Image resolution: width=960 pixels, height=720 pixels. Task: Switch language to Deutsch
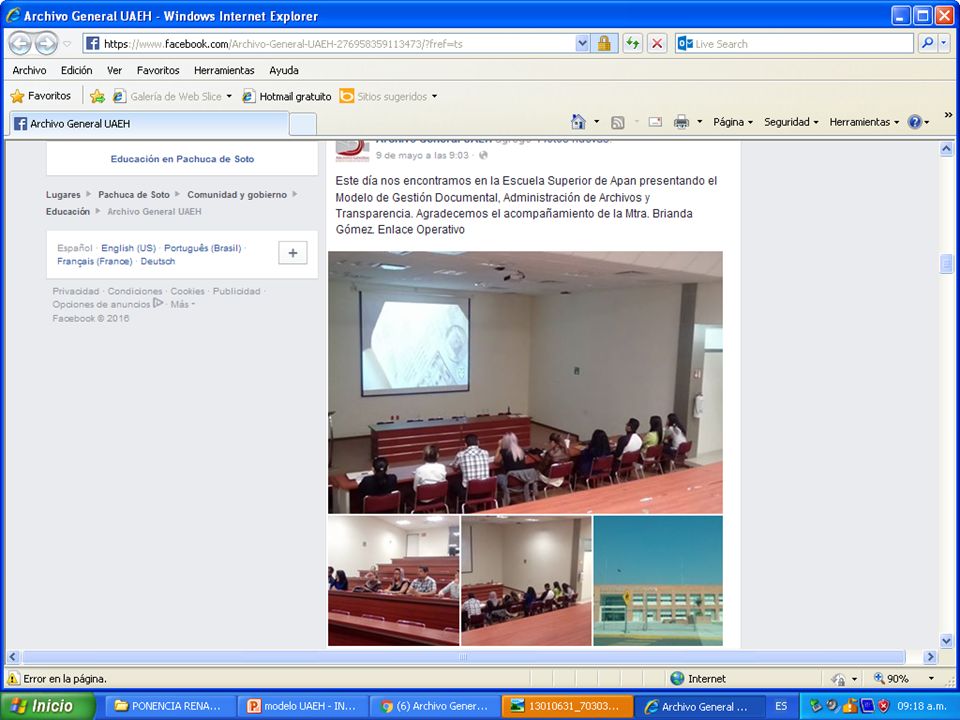(x=158, y=261)
